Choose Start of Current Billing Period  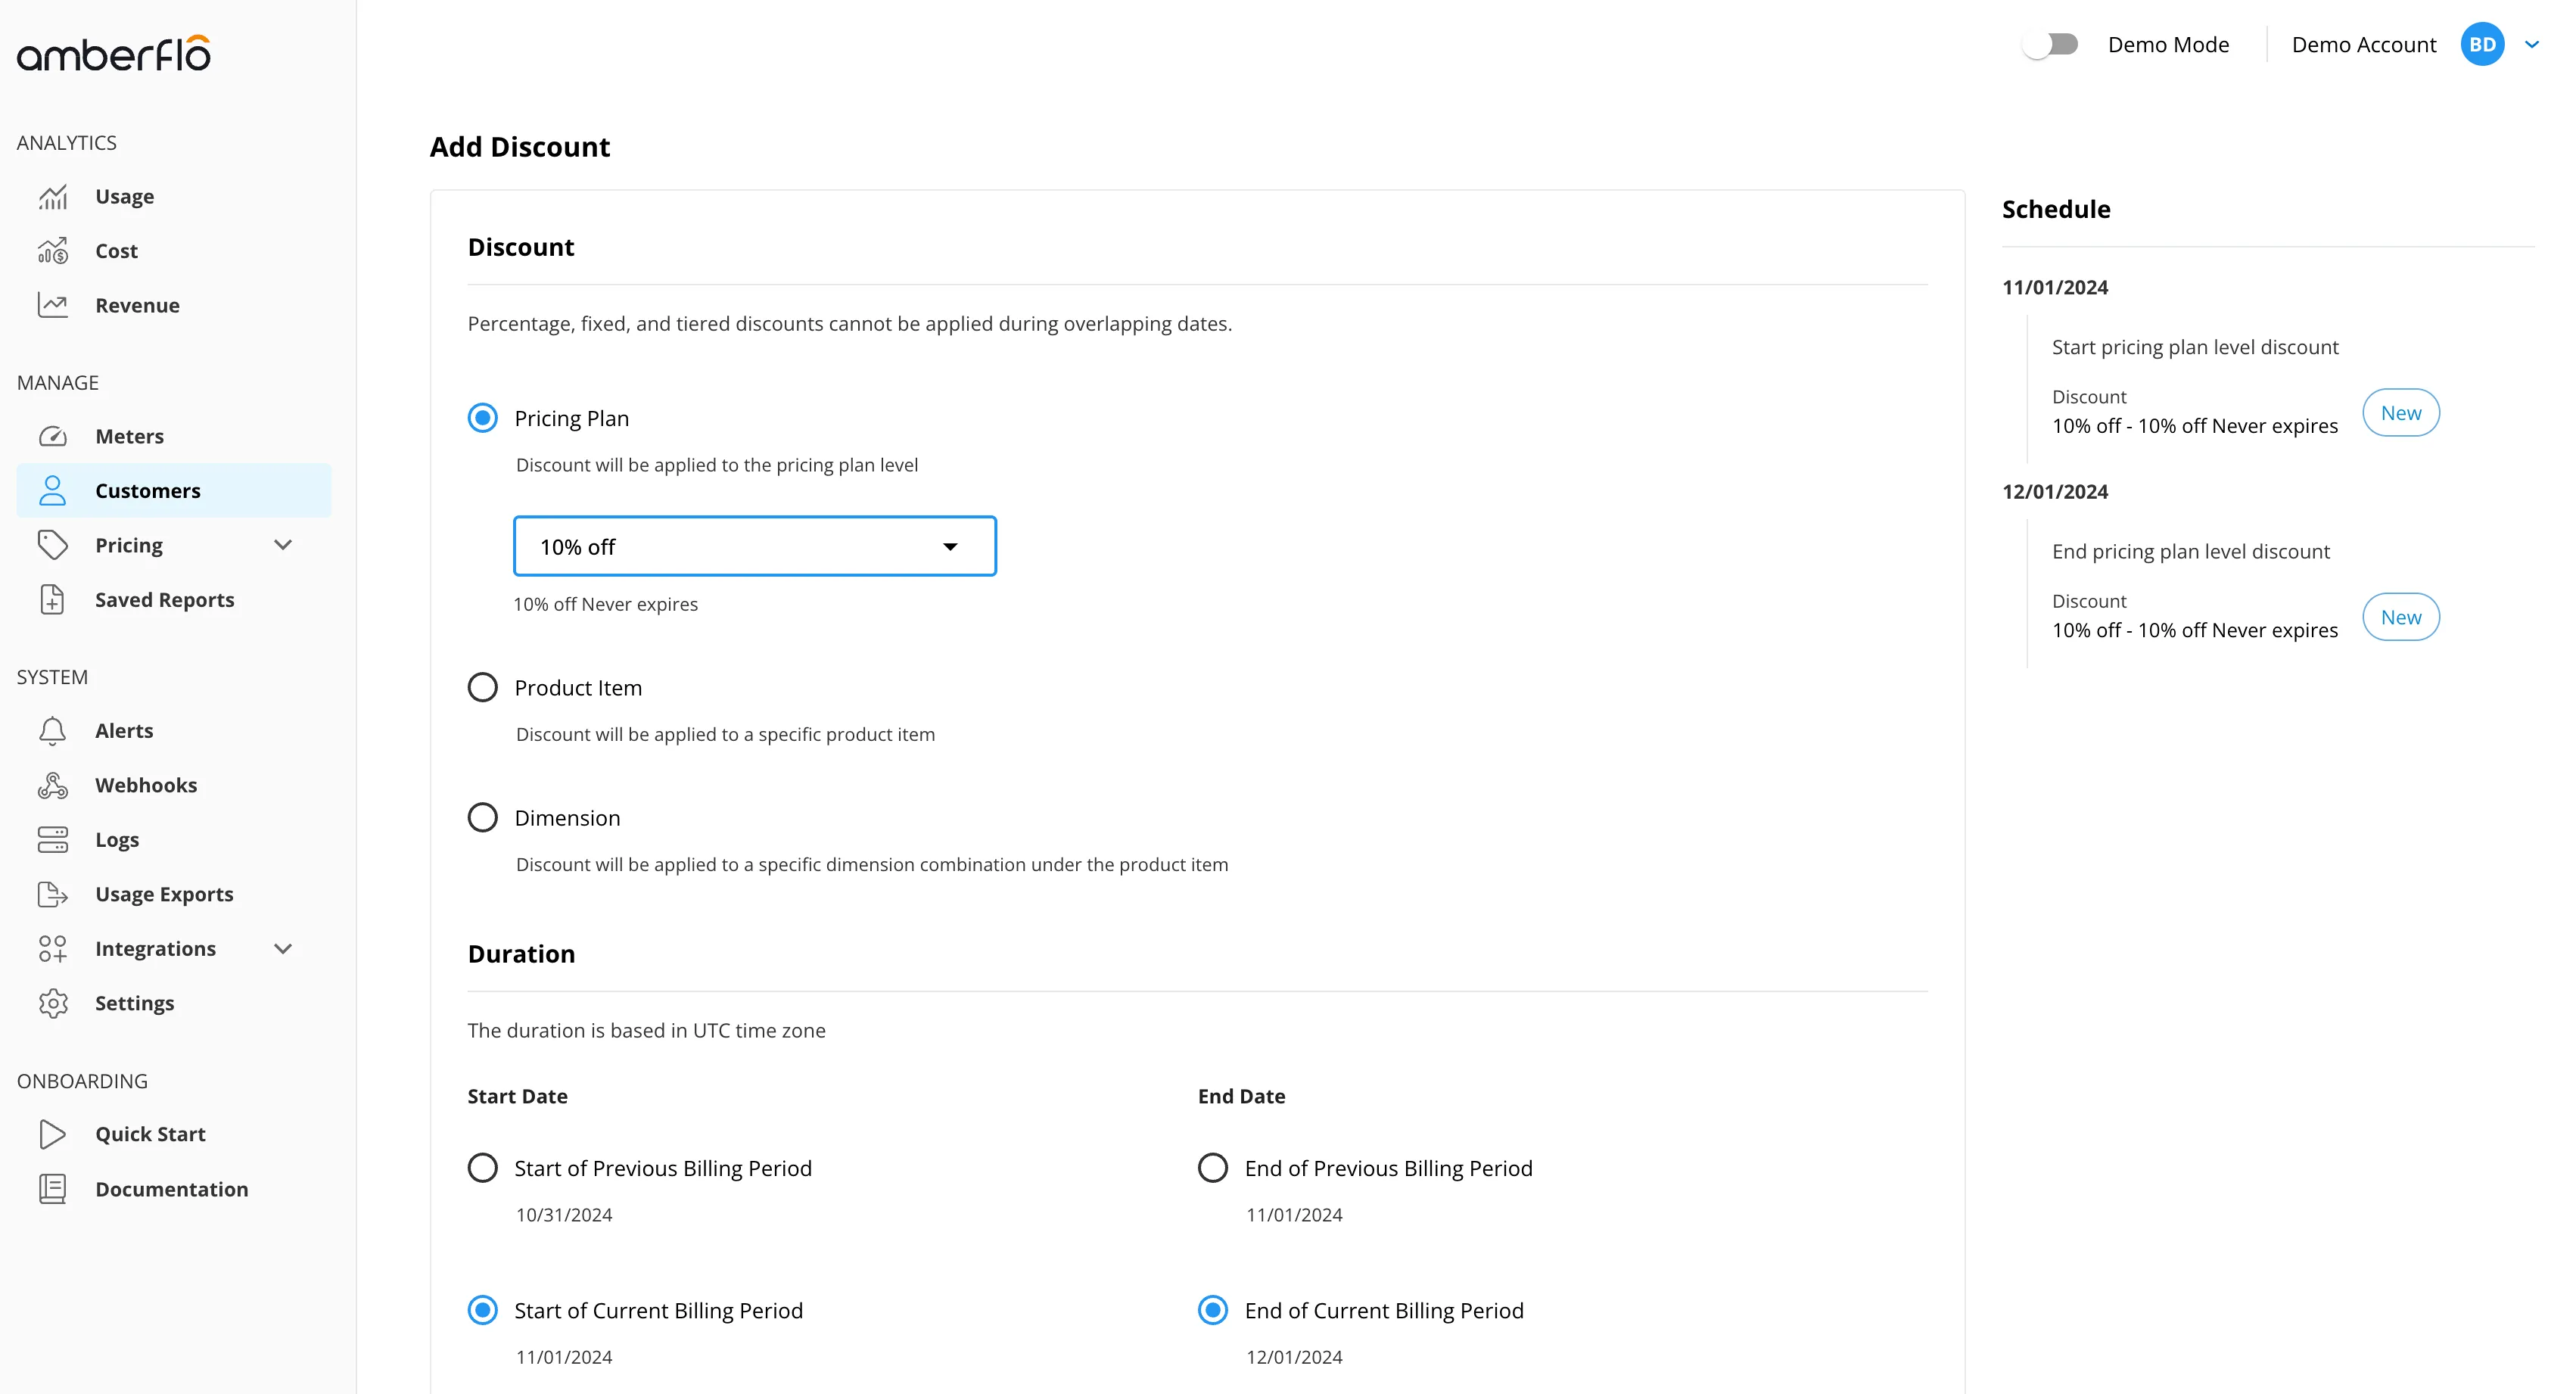tap(483, 1310)
